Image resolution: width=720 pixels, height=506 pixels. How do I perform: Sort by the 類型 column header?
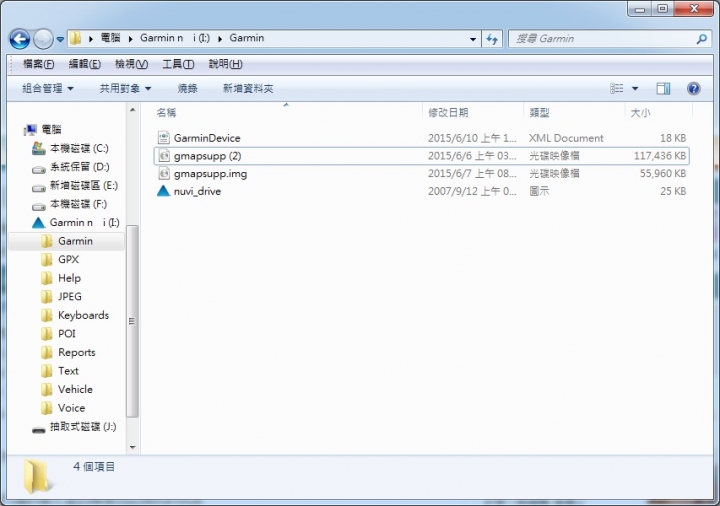(539, 112)
